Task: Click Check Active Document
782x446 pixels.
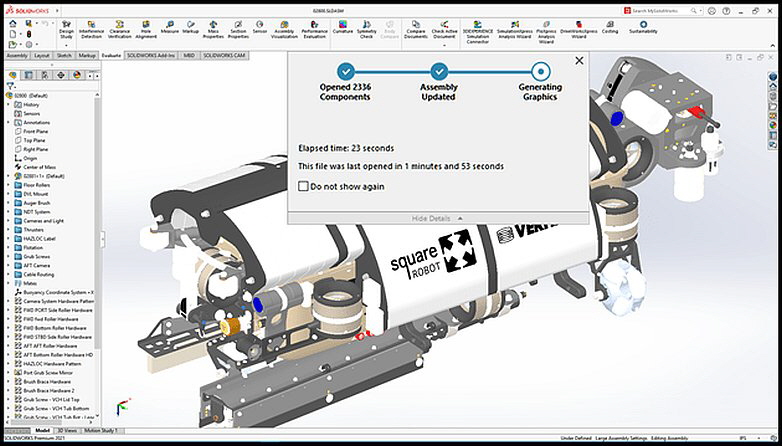Action: (444, 29)
